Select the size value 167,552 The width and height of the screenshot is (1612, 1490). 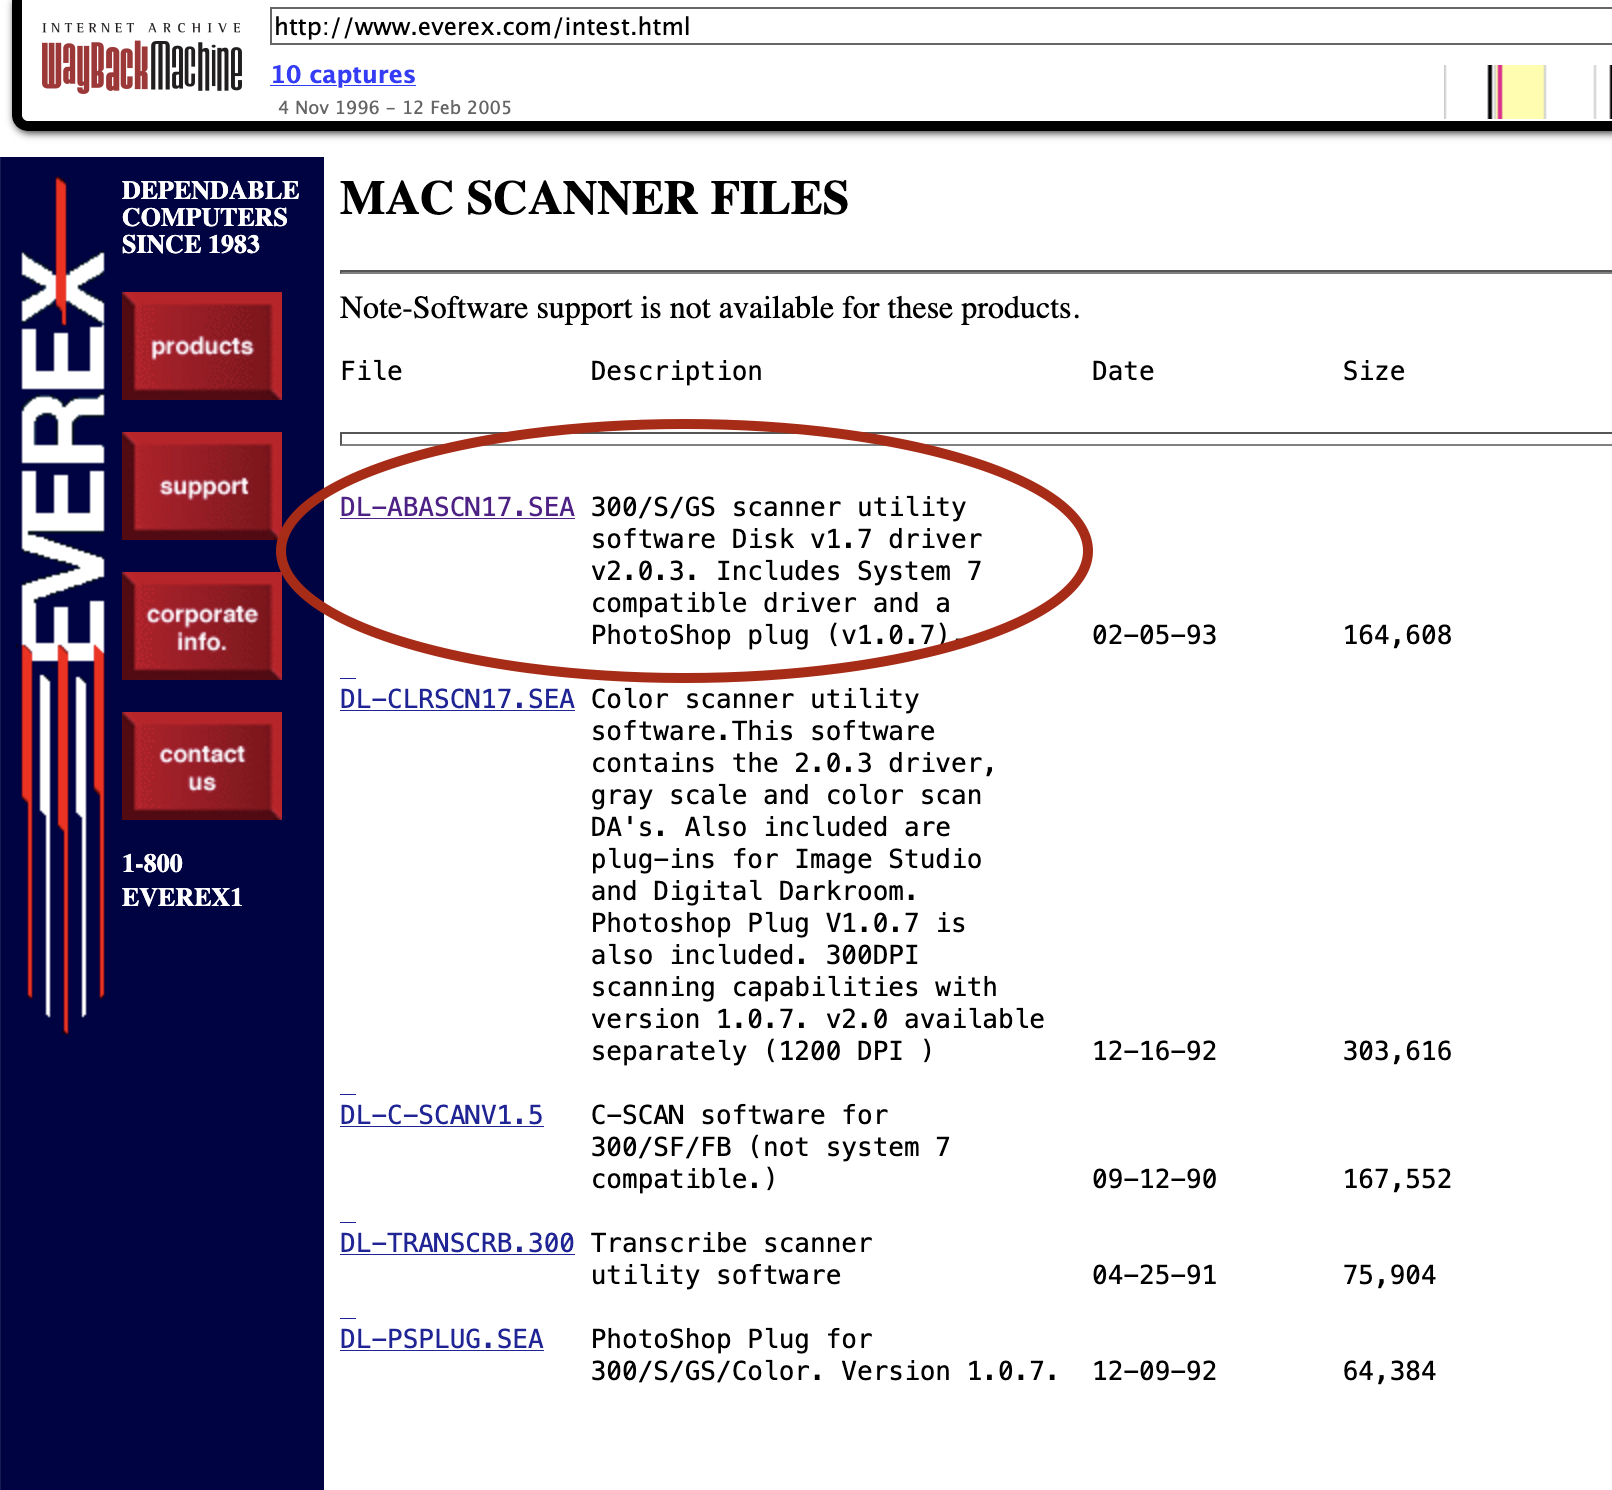(x=1397, y=1179)
